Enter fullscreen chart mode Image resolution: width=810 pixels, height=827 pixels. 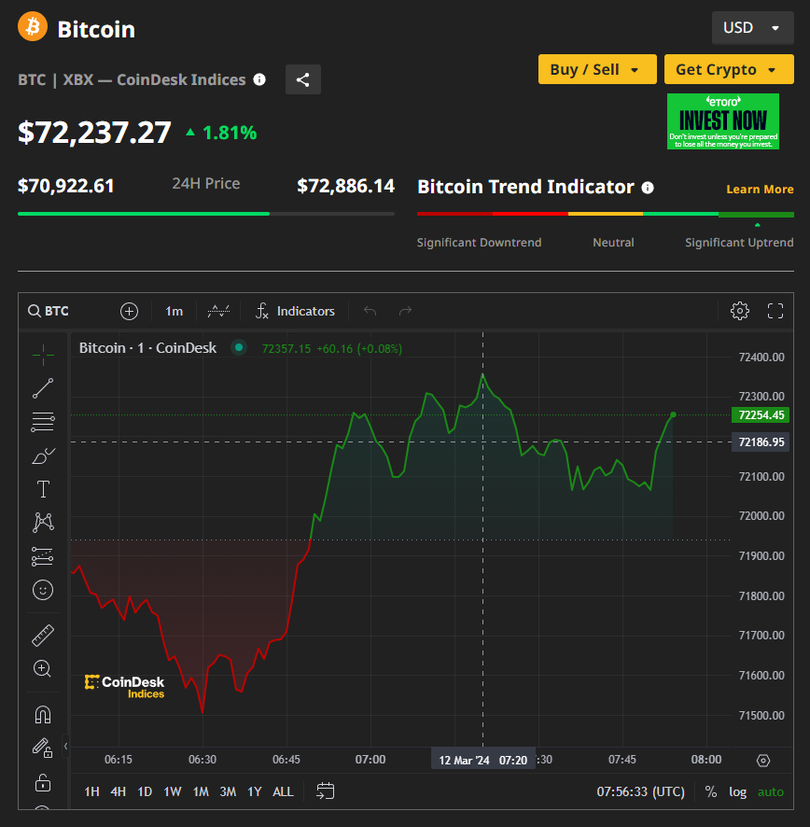pyautogui.click(x=775, y=311)
